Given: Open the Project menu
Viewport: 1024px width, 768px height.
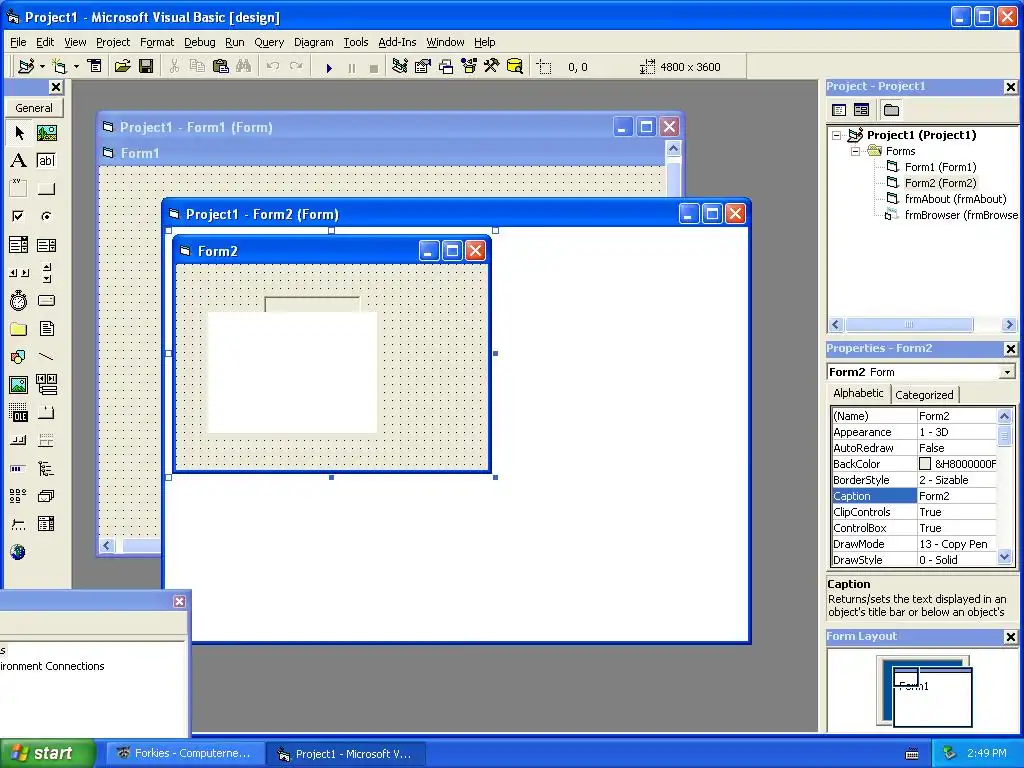Looking at the screenshot, I should 113,42.
